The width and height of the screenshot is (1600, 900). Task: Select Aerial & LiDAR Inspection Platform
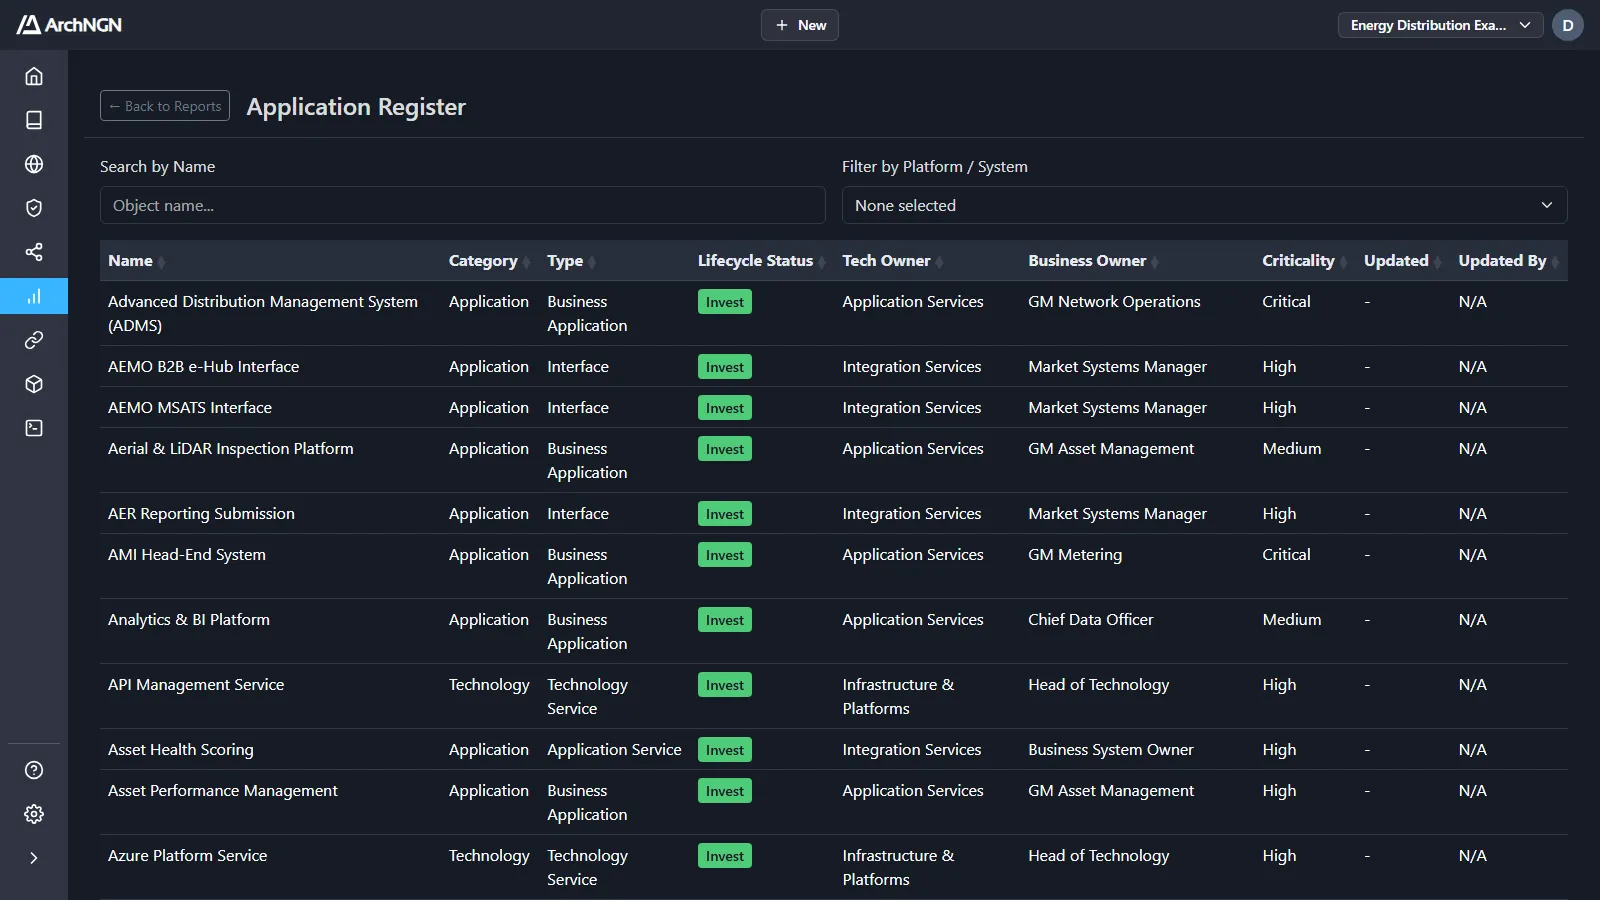(231, 449)
